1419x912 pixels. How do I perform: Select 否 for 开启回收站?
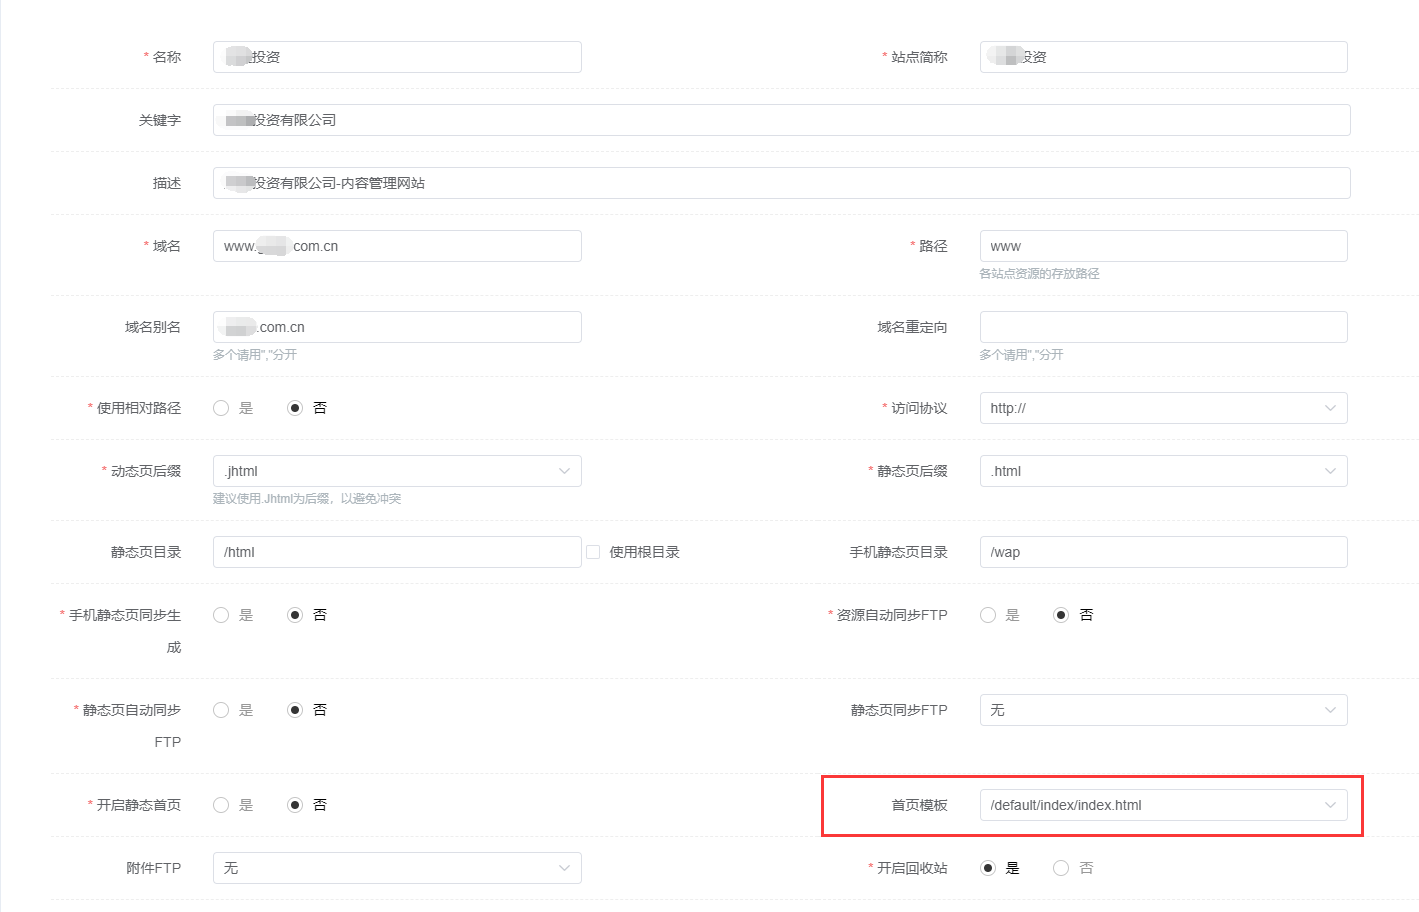point(1061,868)
